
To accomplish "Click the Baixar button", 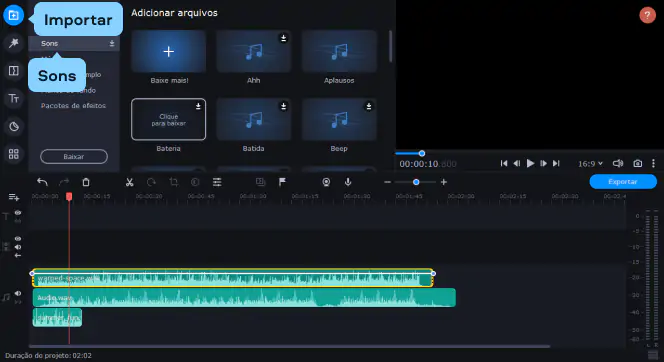I will pos(74,156).
